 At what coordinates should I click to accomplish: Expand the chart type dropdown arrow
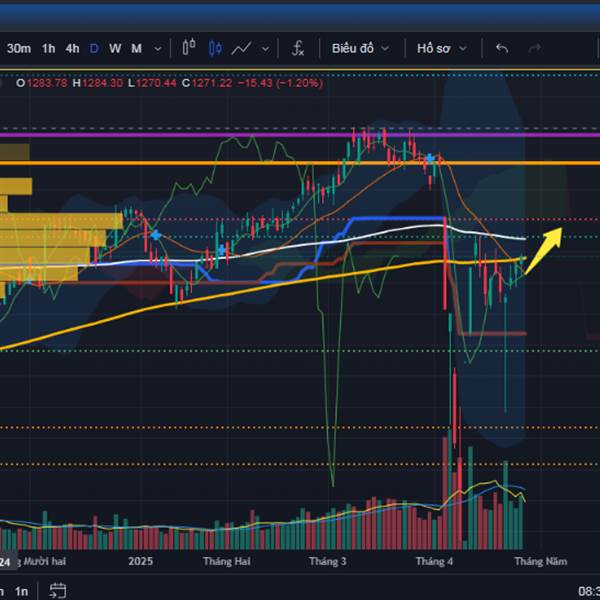[x=265, y=49]
